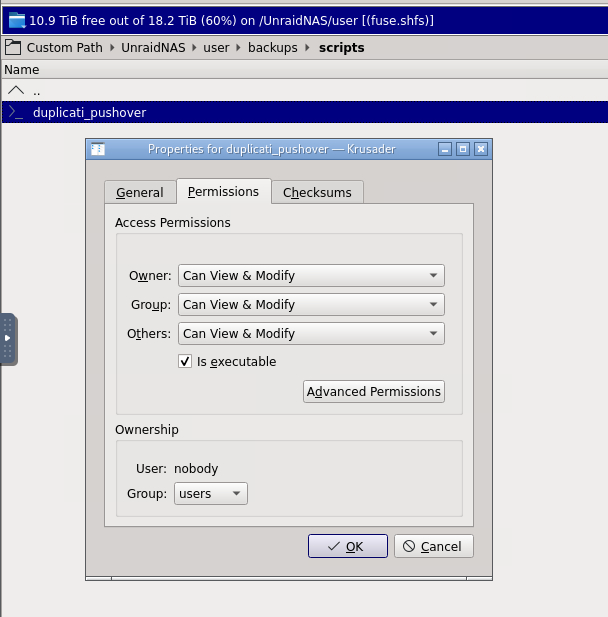Click the Properties dialog title bar icon
The width and height of the screenshot is (608, 617).
[x=98, y=149]
